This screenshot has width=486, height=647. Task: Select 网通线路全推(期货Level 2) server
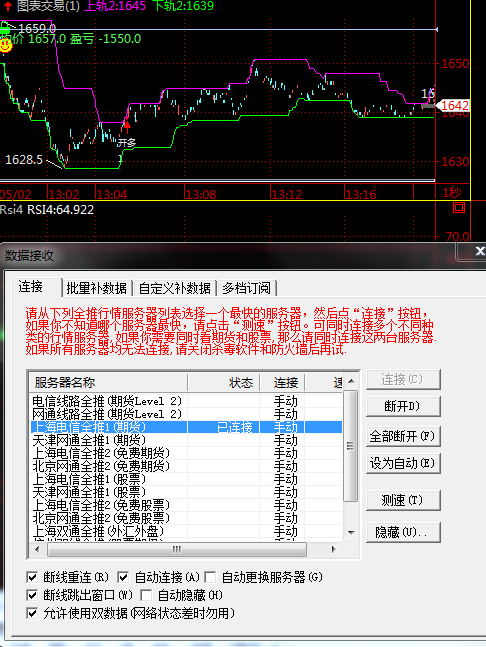[186, 414]
